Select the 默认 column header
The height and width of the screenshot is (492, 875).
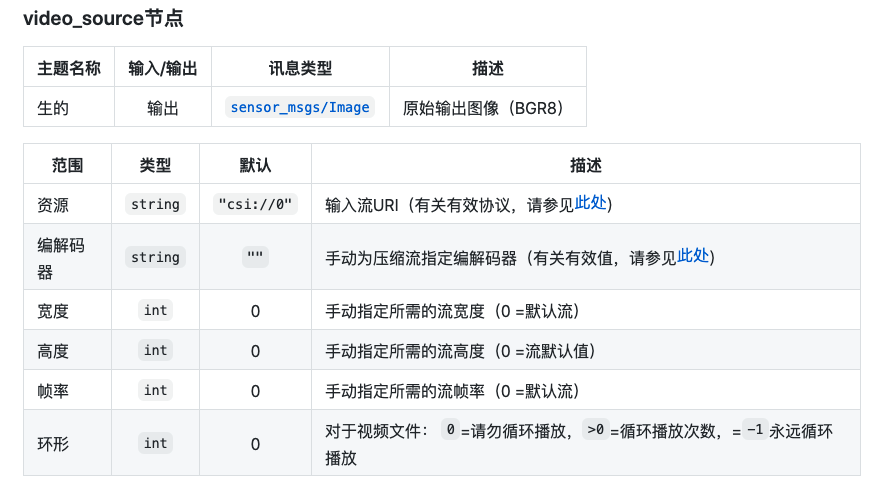255,165
